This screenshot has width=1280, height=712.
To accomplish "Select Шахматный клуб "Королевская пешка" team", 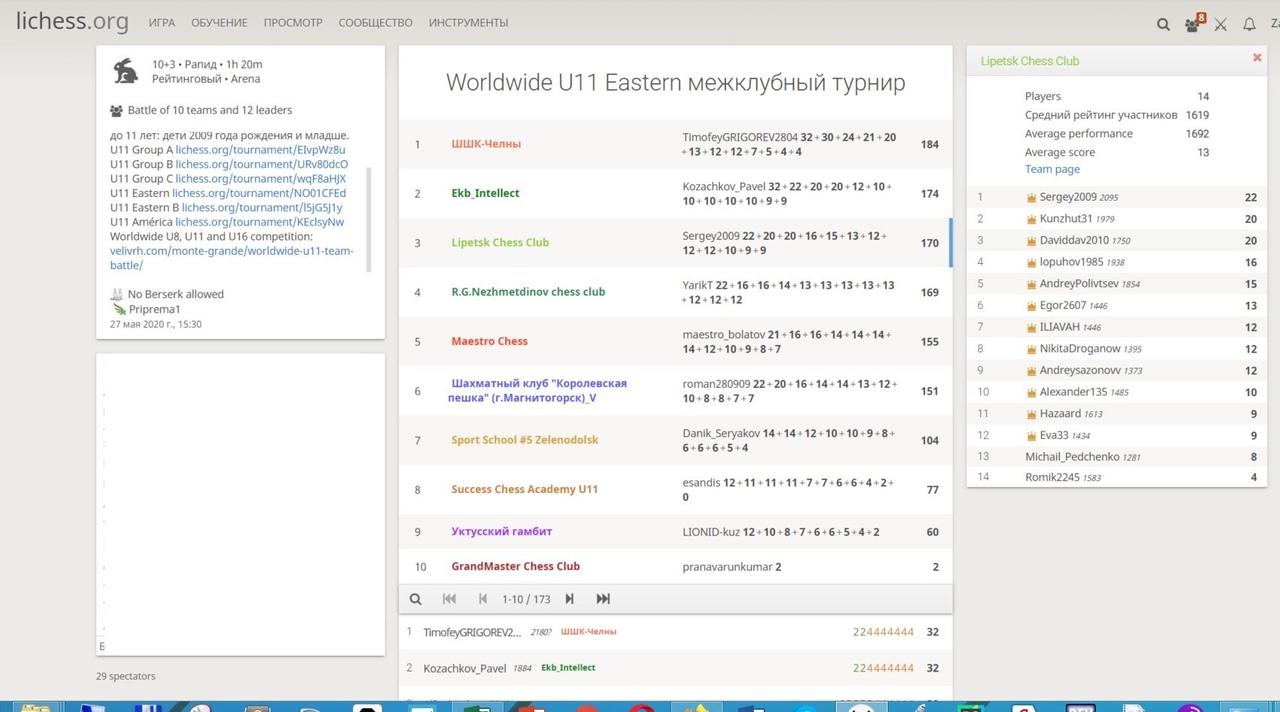I will pyautogui.click(x=538, y=390).
